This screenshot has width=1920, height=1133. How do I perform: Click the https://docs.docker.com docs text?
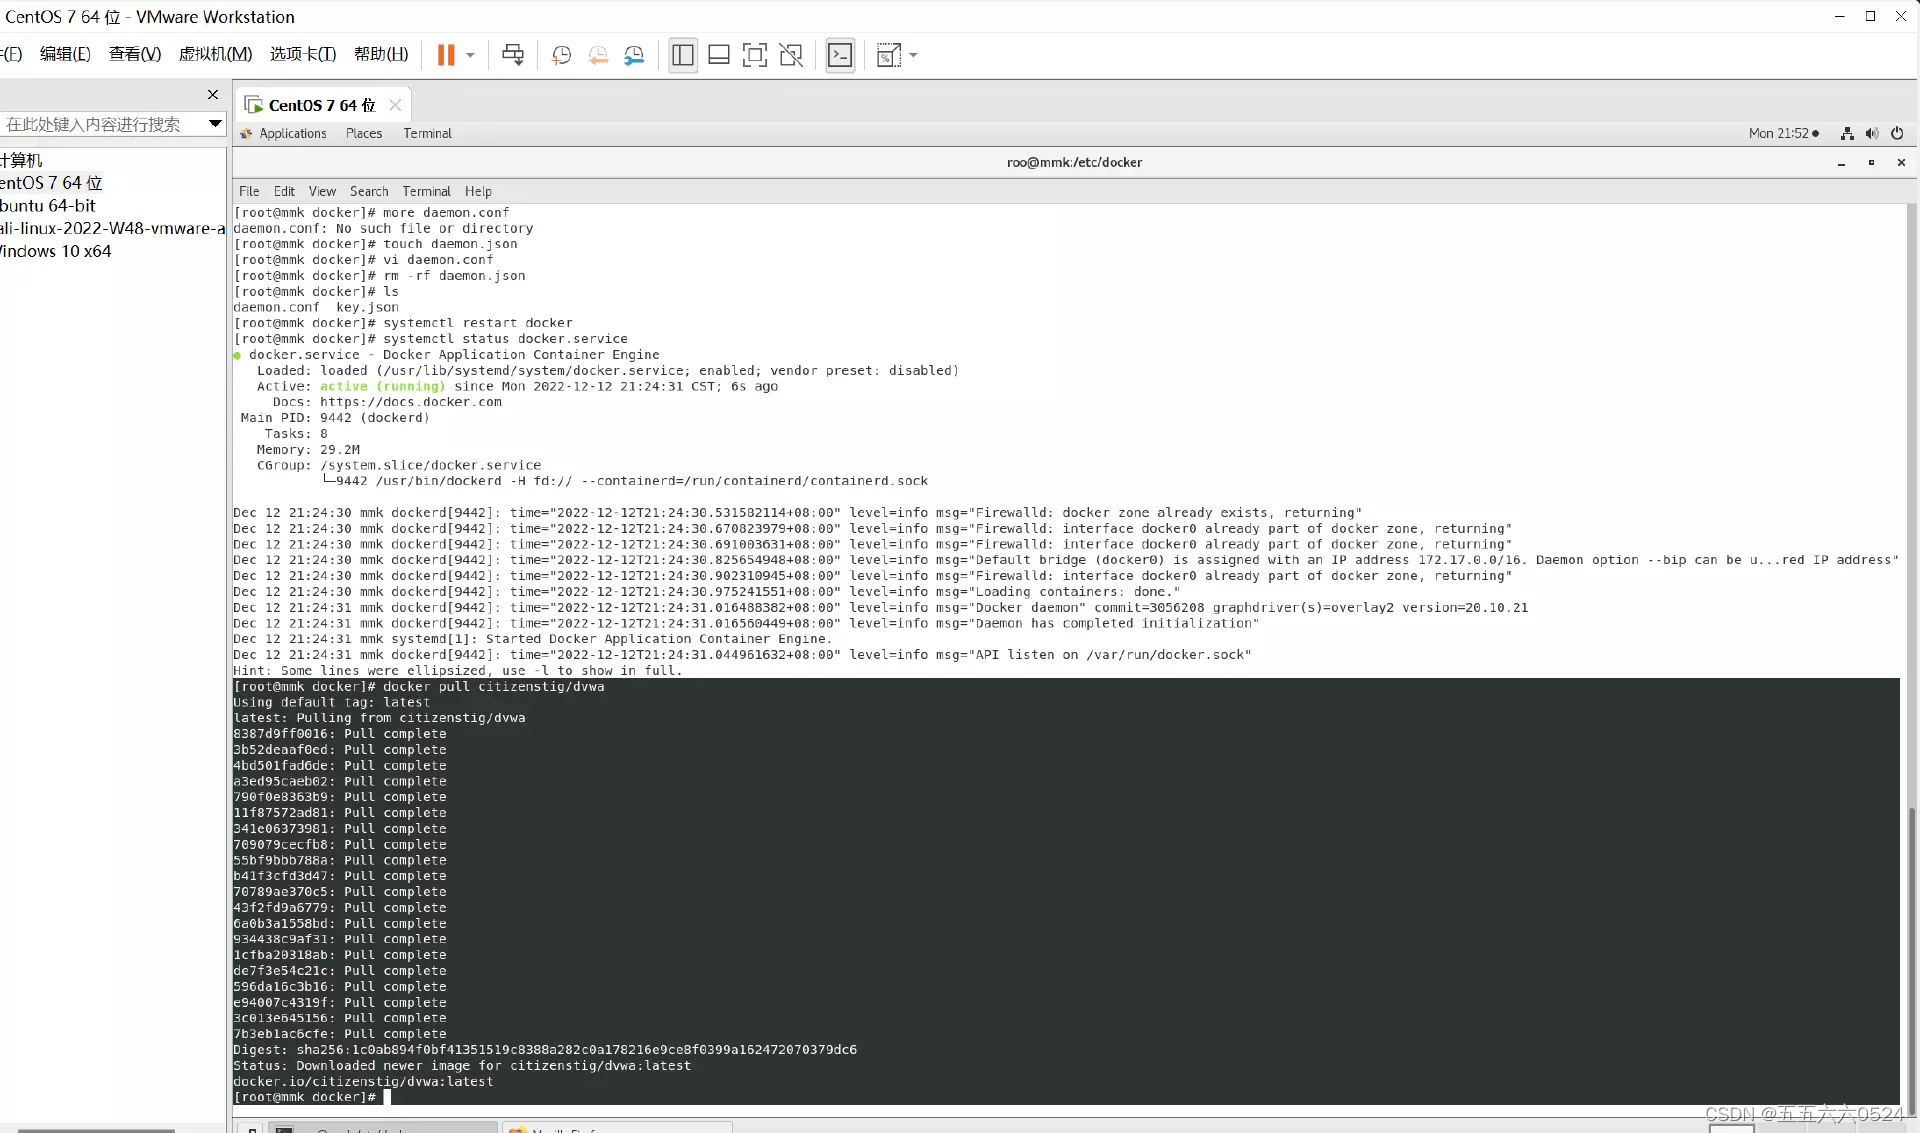410,403
